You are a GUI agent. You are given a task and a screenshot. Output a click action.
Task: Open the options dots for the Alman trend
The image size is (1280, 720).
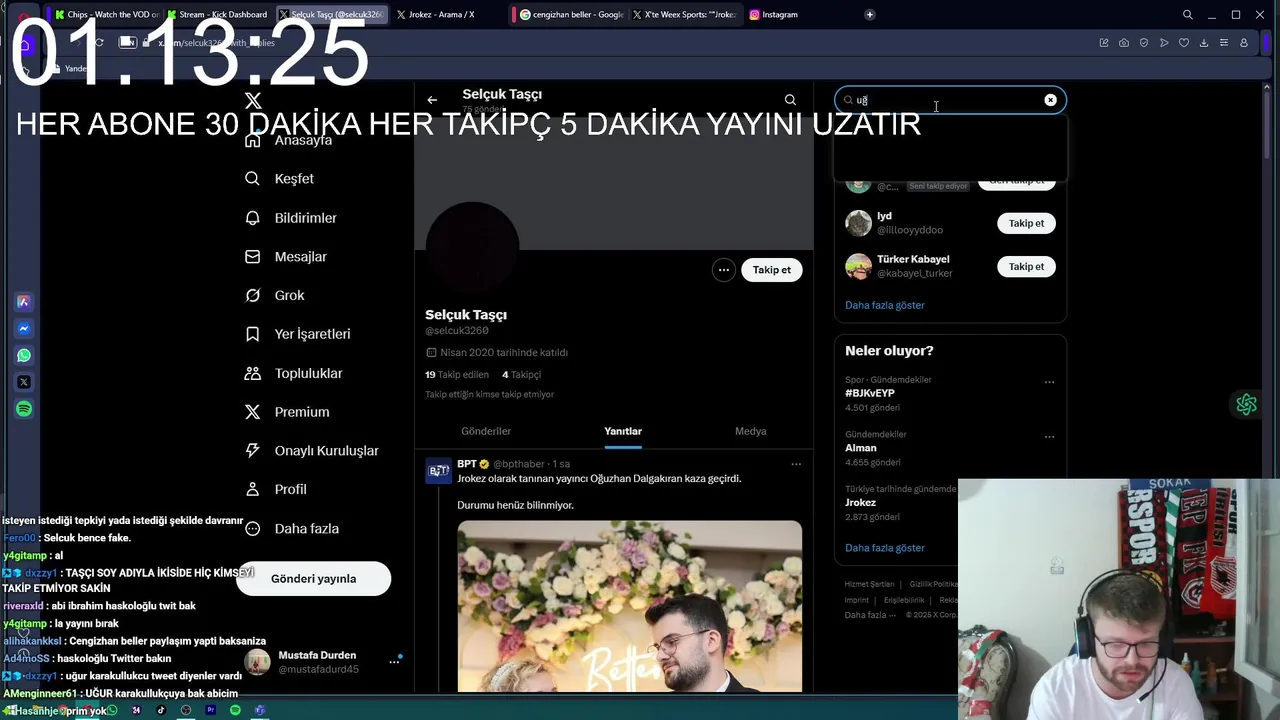(1049, 437)
